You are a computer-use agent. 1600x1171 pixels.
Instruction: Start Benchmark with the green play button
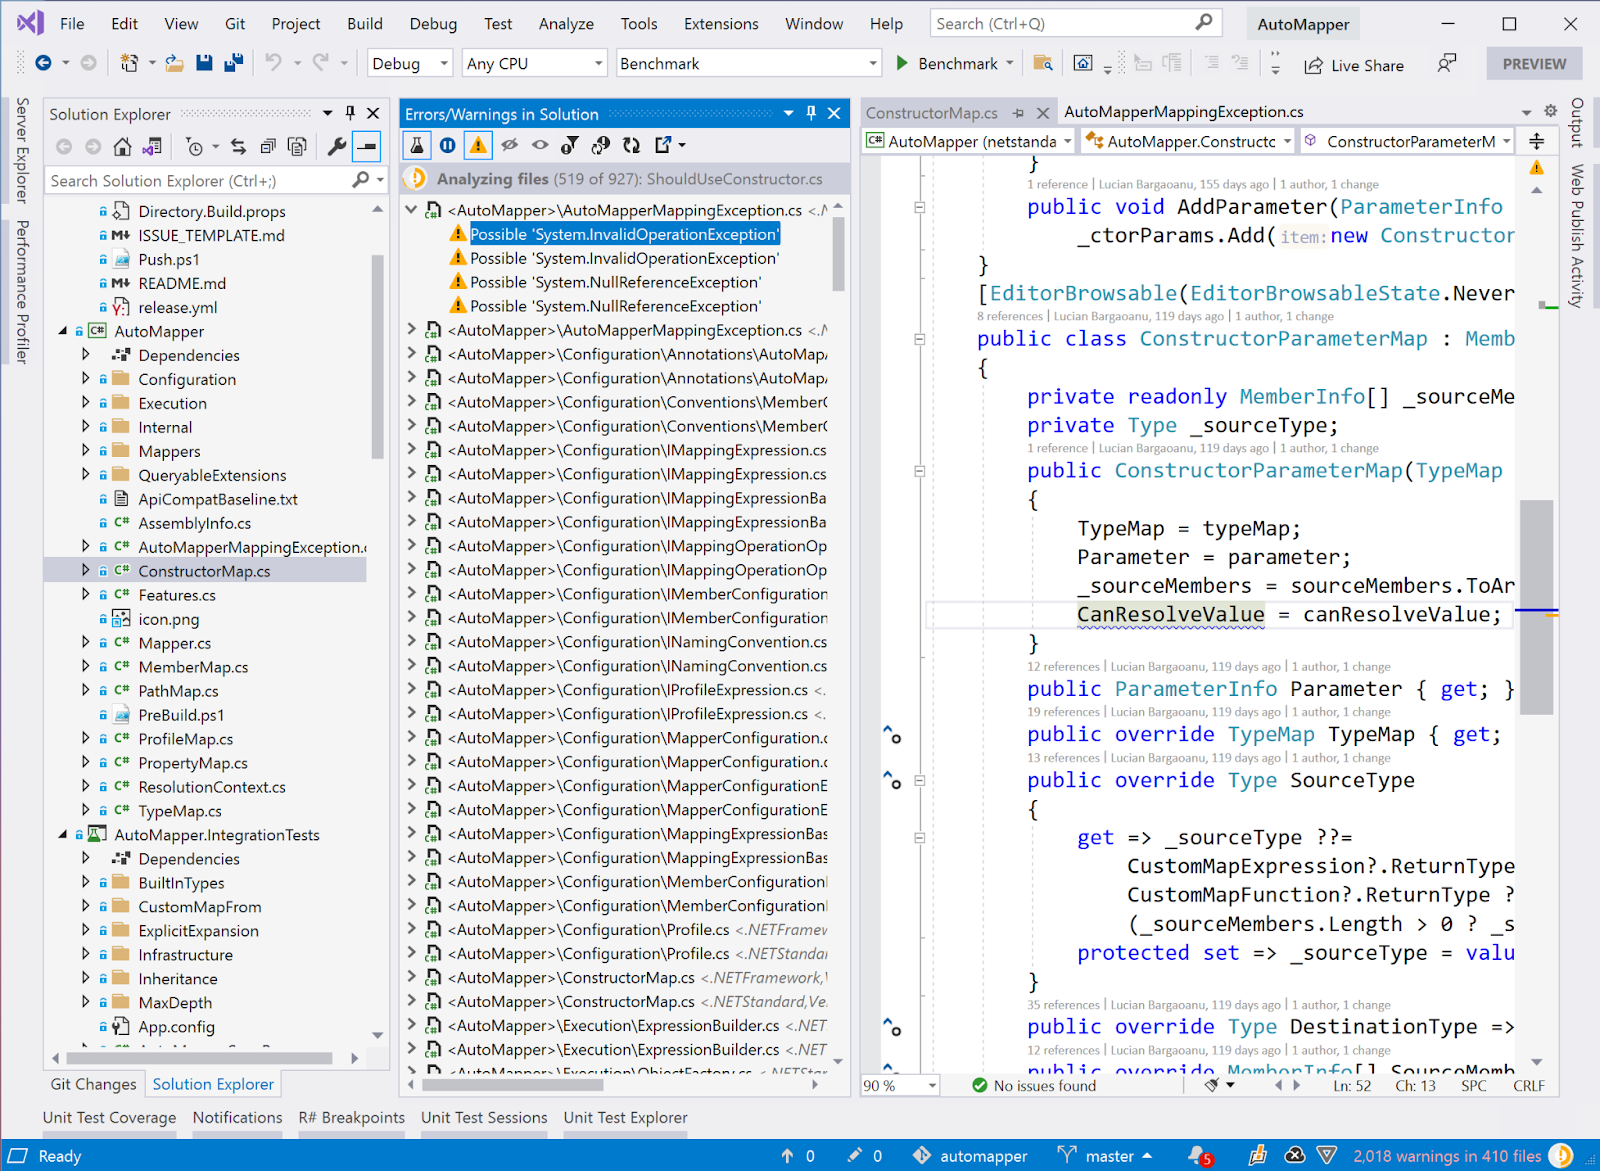(902, 63)
